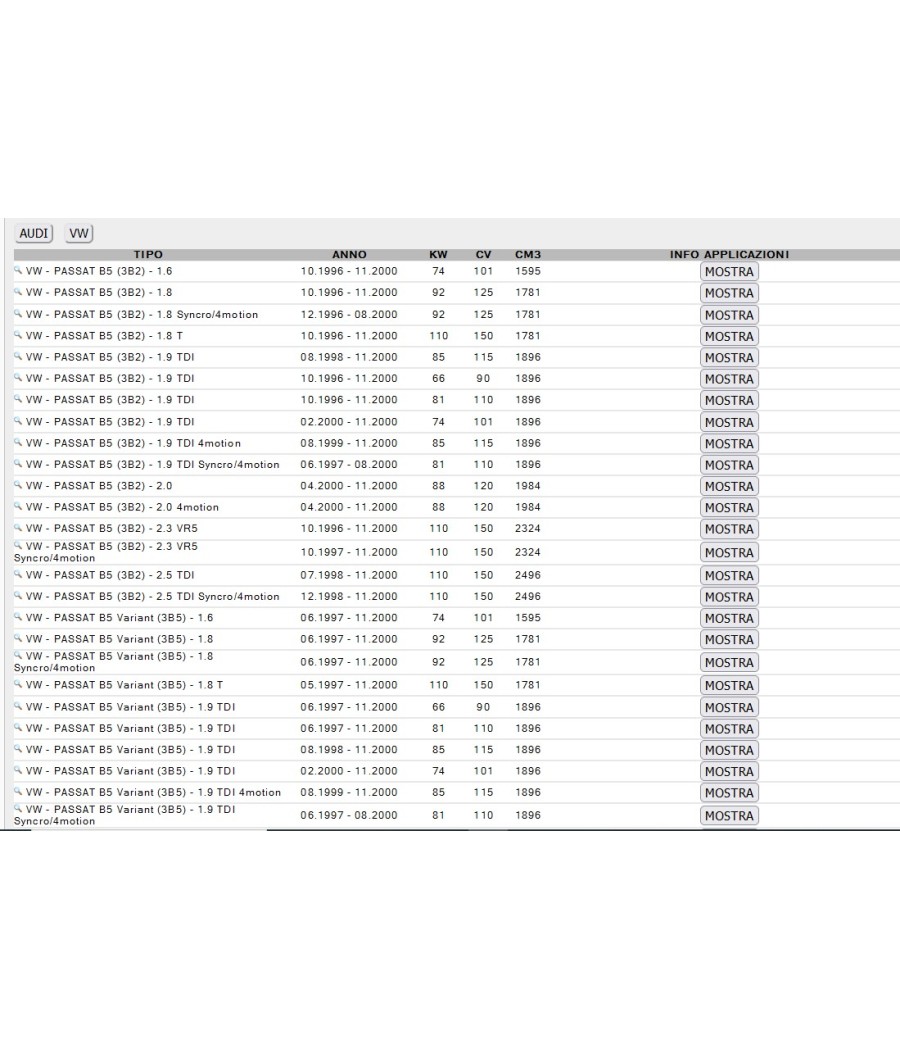Viewport: 900px width, 1050px height.
Task: Click magnifier icon for 3B2 1.9 TDI 10.1996 81 kW
Action: [18, 399]
